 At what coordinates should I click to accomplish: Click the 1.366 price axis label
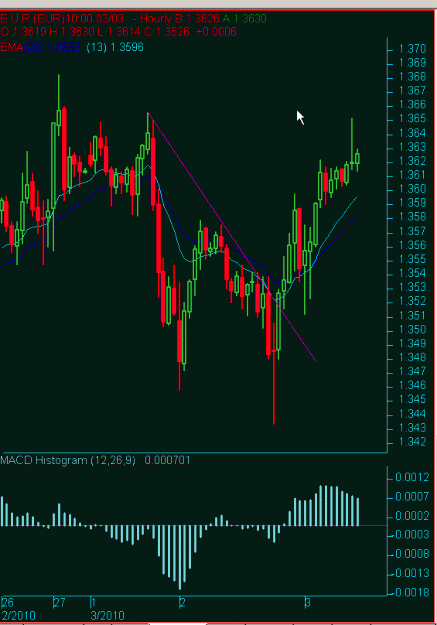[413, 105]
